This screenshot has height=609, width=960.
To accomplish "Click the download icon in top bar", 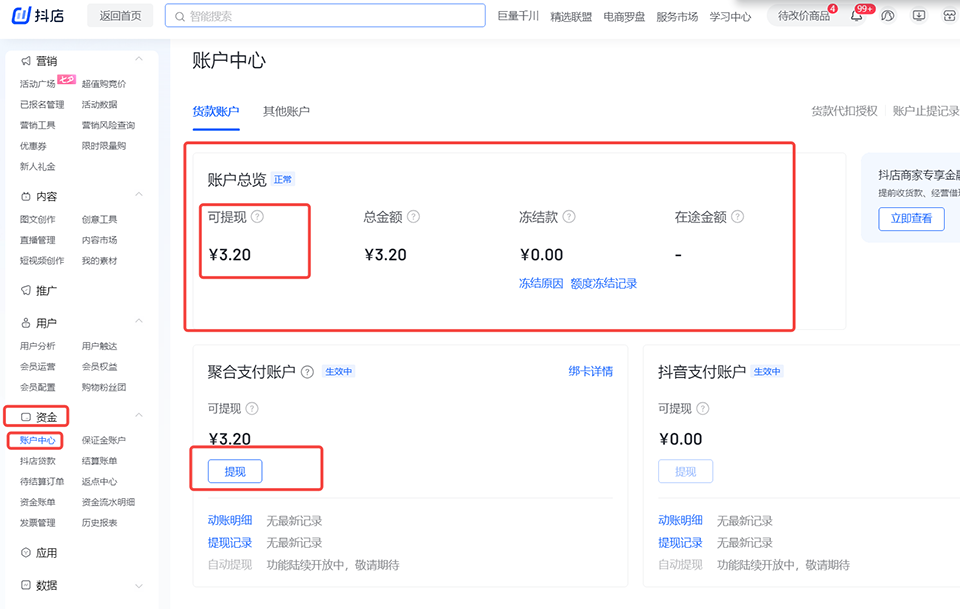I will tap(919, 16).
